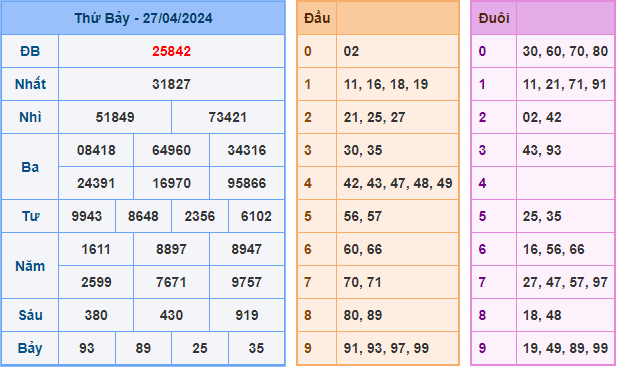Select fifth prize number 8947
Image resolution: width=617 pixels, height=367 pixels.
pyautogui.click(x=247, y=249)
